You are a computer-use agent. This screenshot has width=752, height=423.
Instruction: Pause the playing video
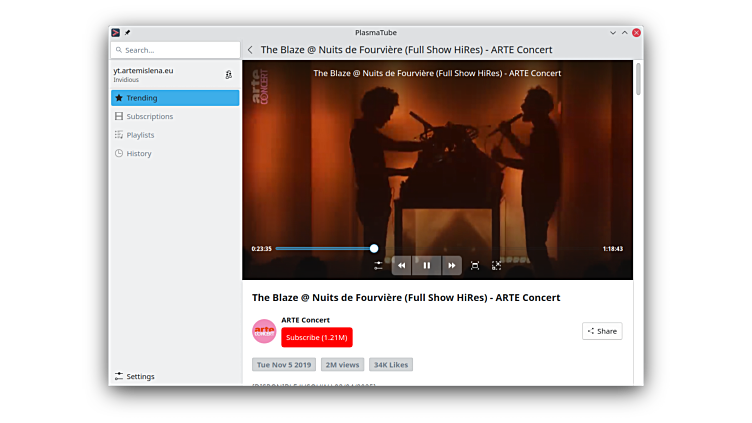click(x=426, y=265)
